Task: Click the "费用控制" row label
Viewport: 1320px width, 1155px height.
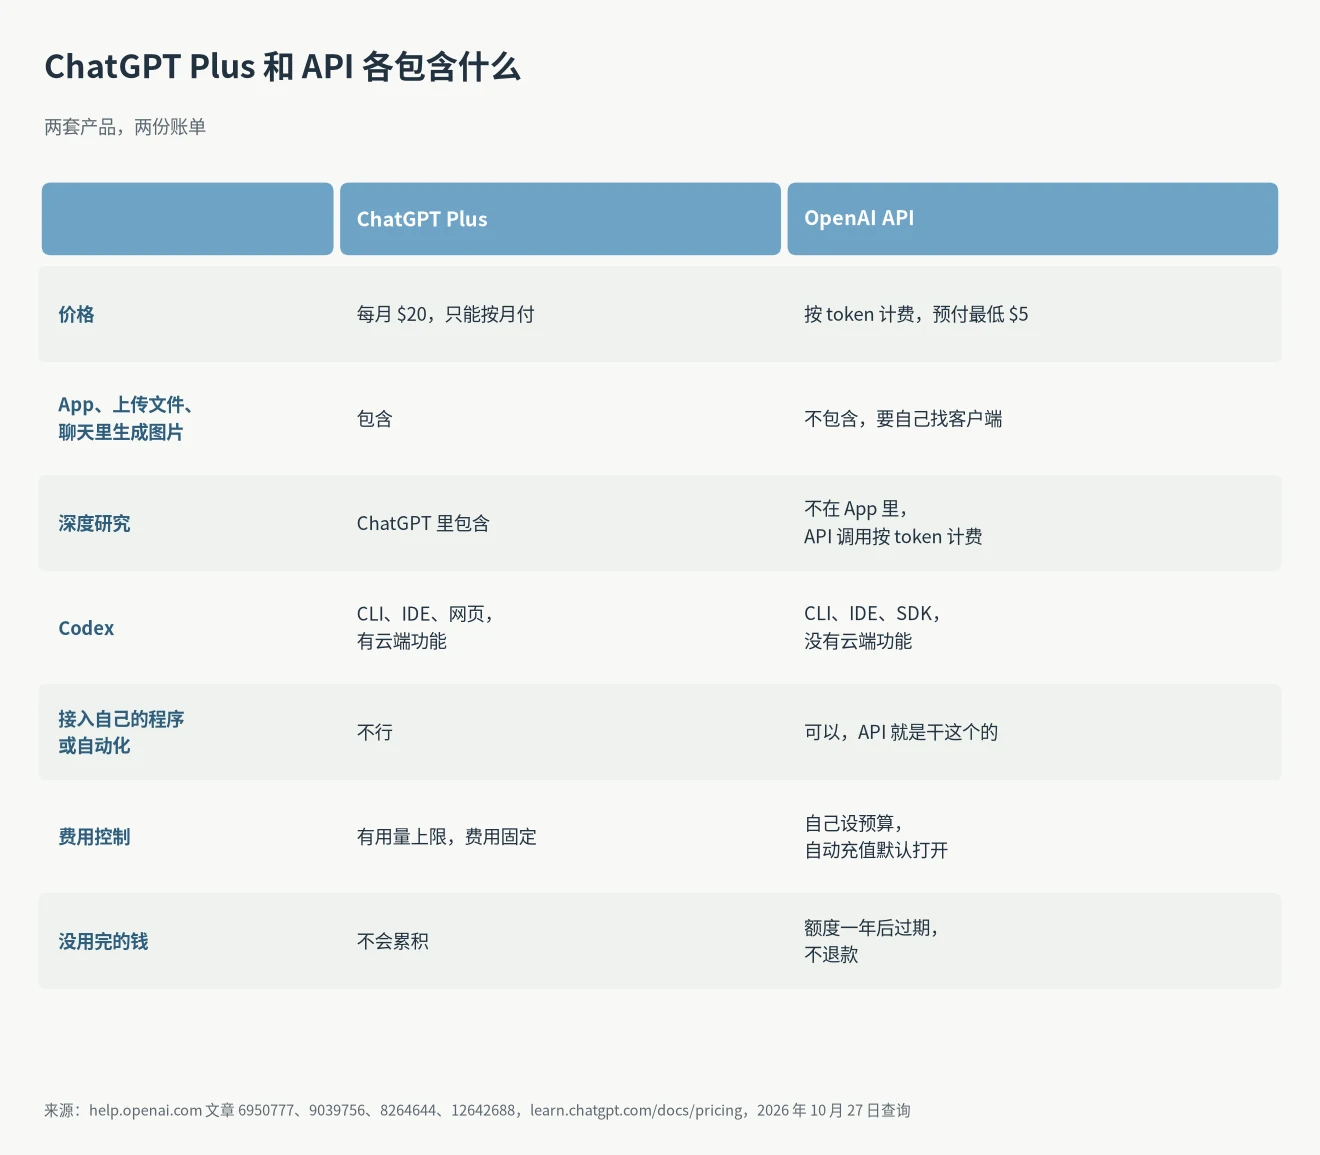Action: point(94,837)
